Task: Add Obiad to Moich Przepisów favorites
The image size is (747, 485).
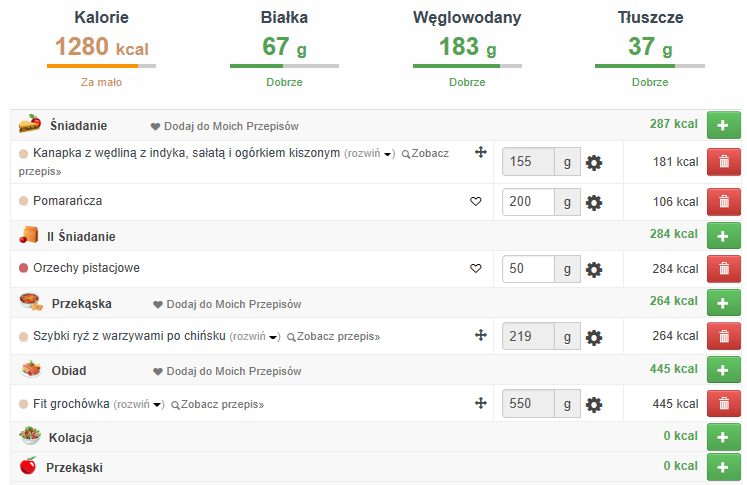Action: pos(226,371)
